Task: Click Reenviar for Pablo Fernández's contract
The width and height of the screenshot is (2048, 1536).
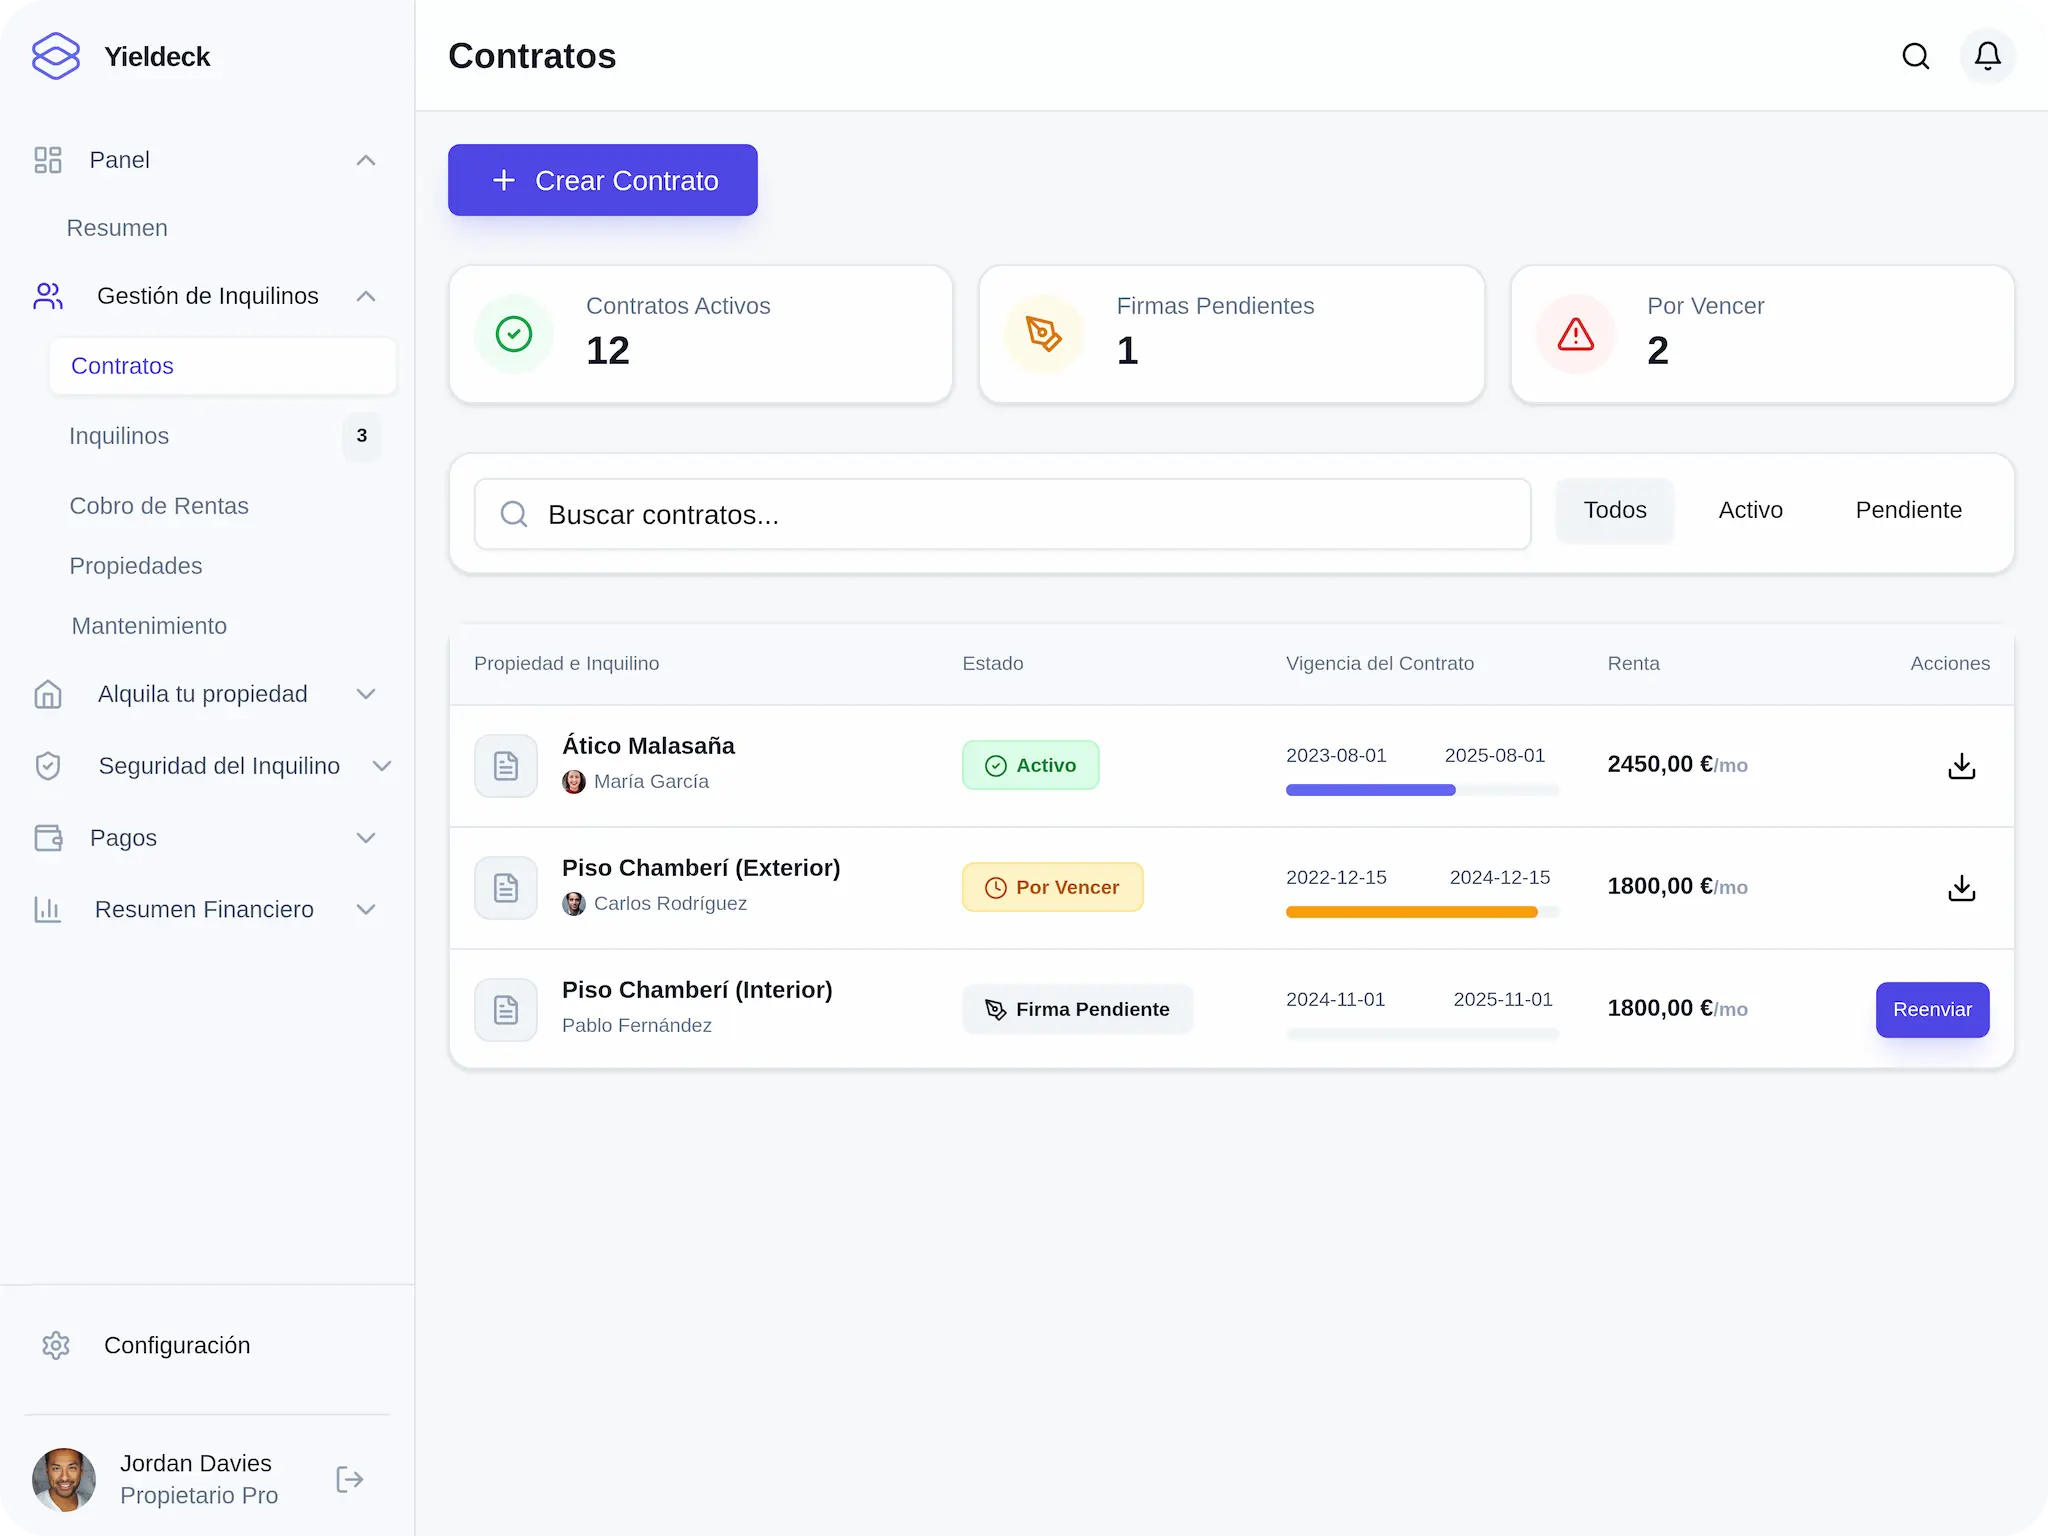Action: (x=1932, y=1009)
